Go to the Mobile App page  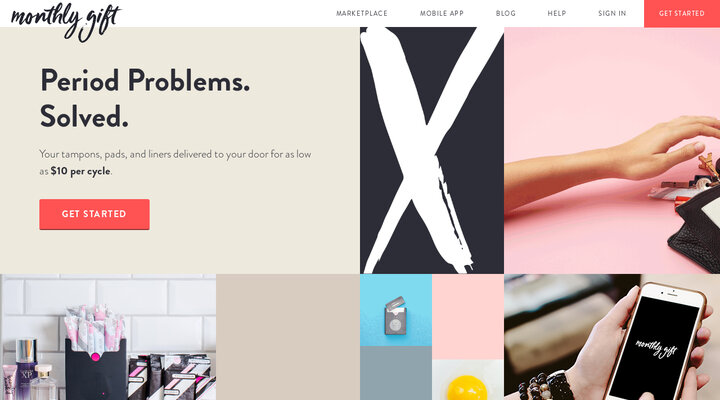[442, 13]
